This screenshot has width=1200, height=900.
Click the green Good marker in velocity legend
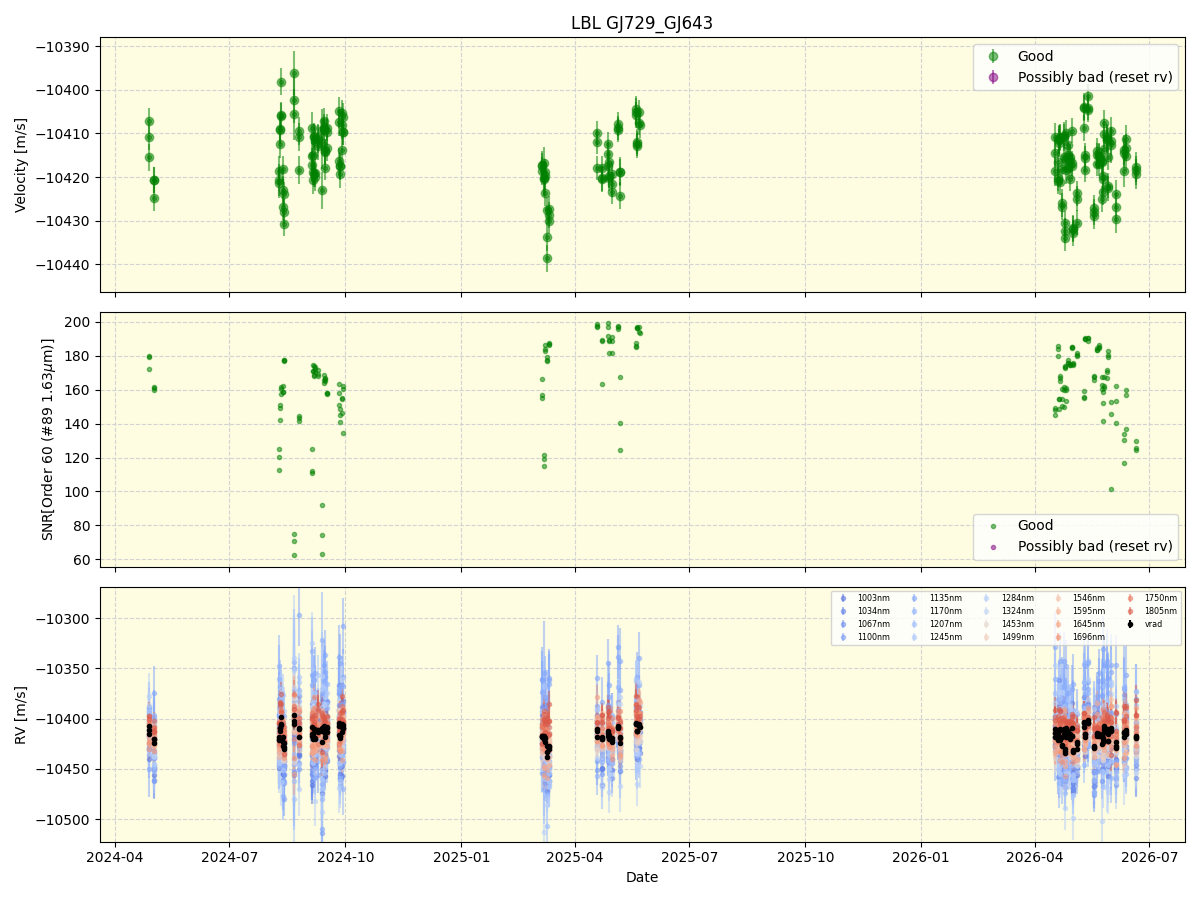point(993,57)
